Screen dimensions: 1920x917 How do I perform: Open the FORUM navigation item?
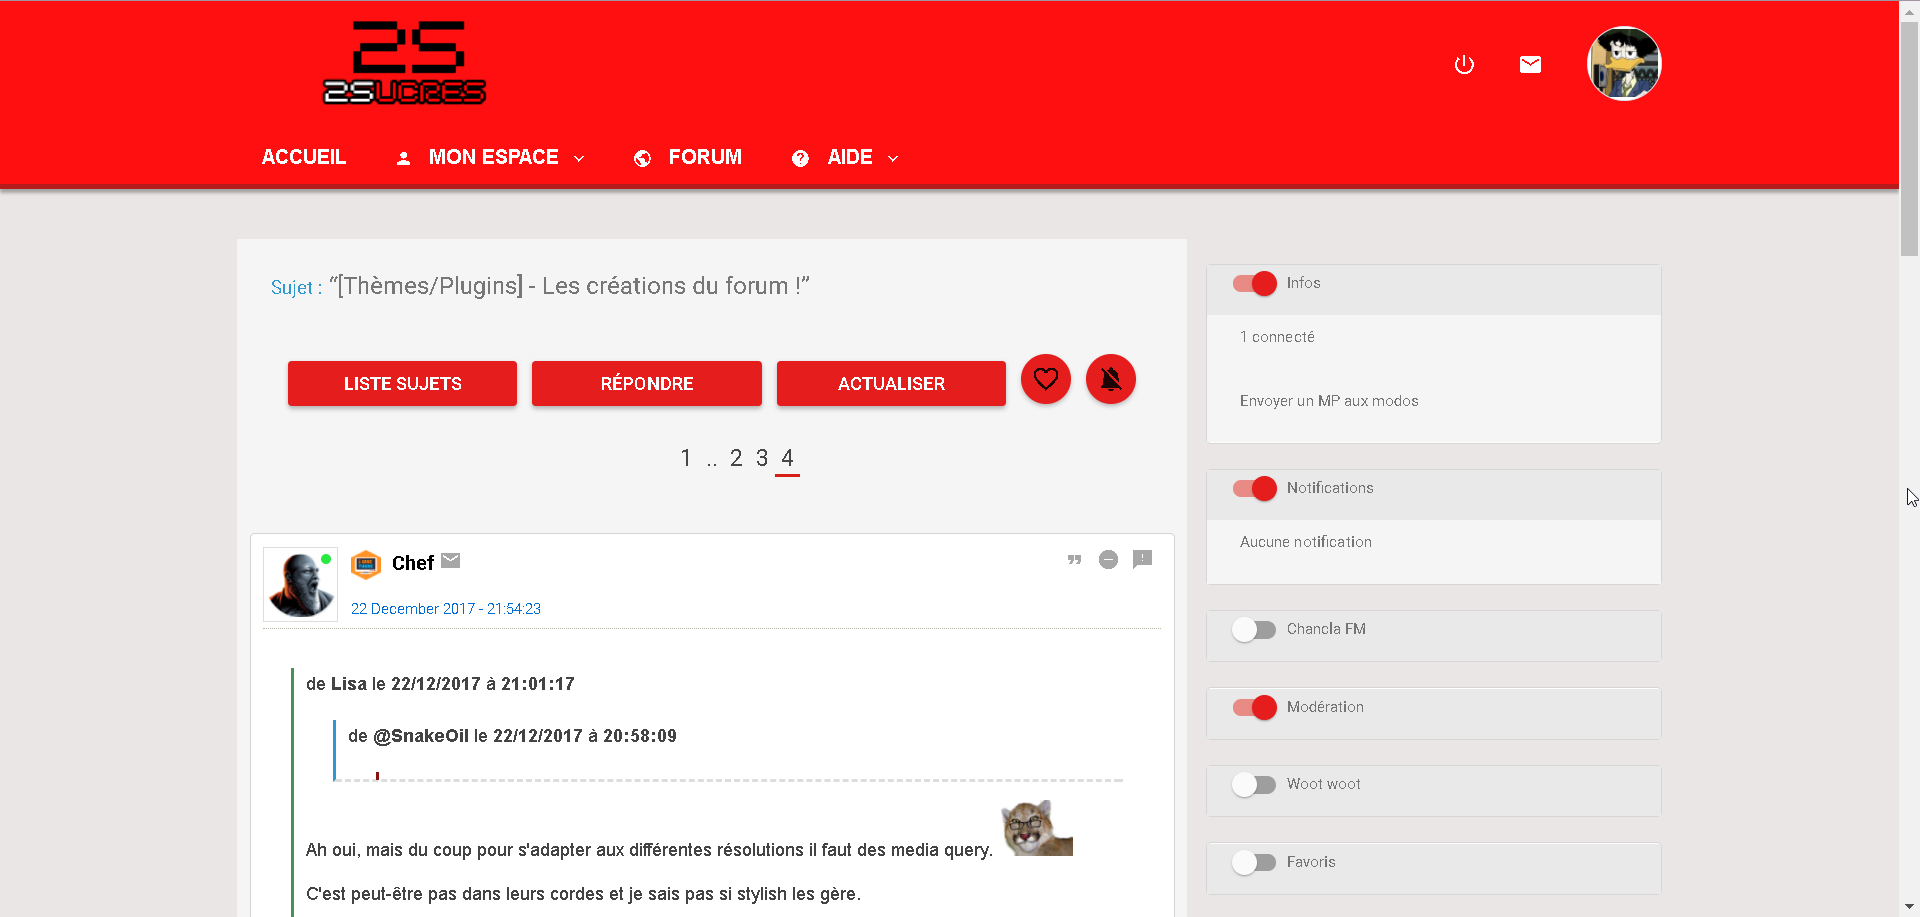[705, 157]
